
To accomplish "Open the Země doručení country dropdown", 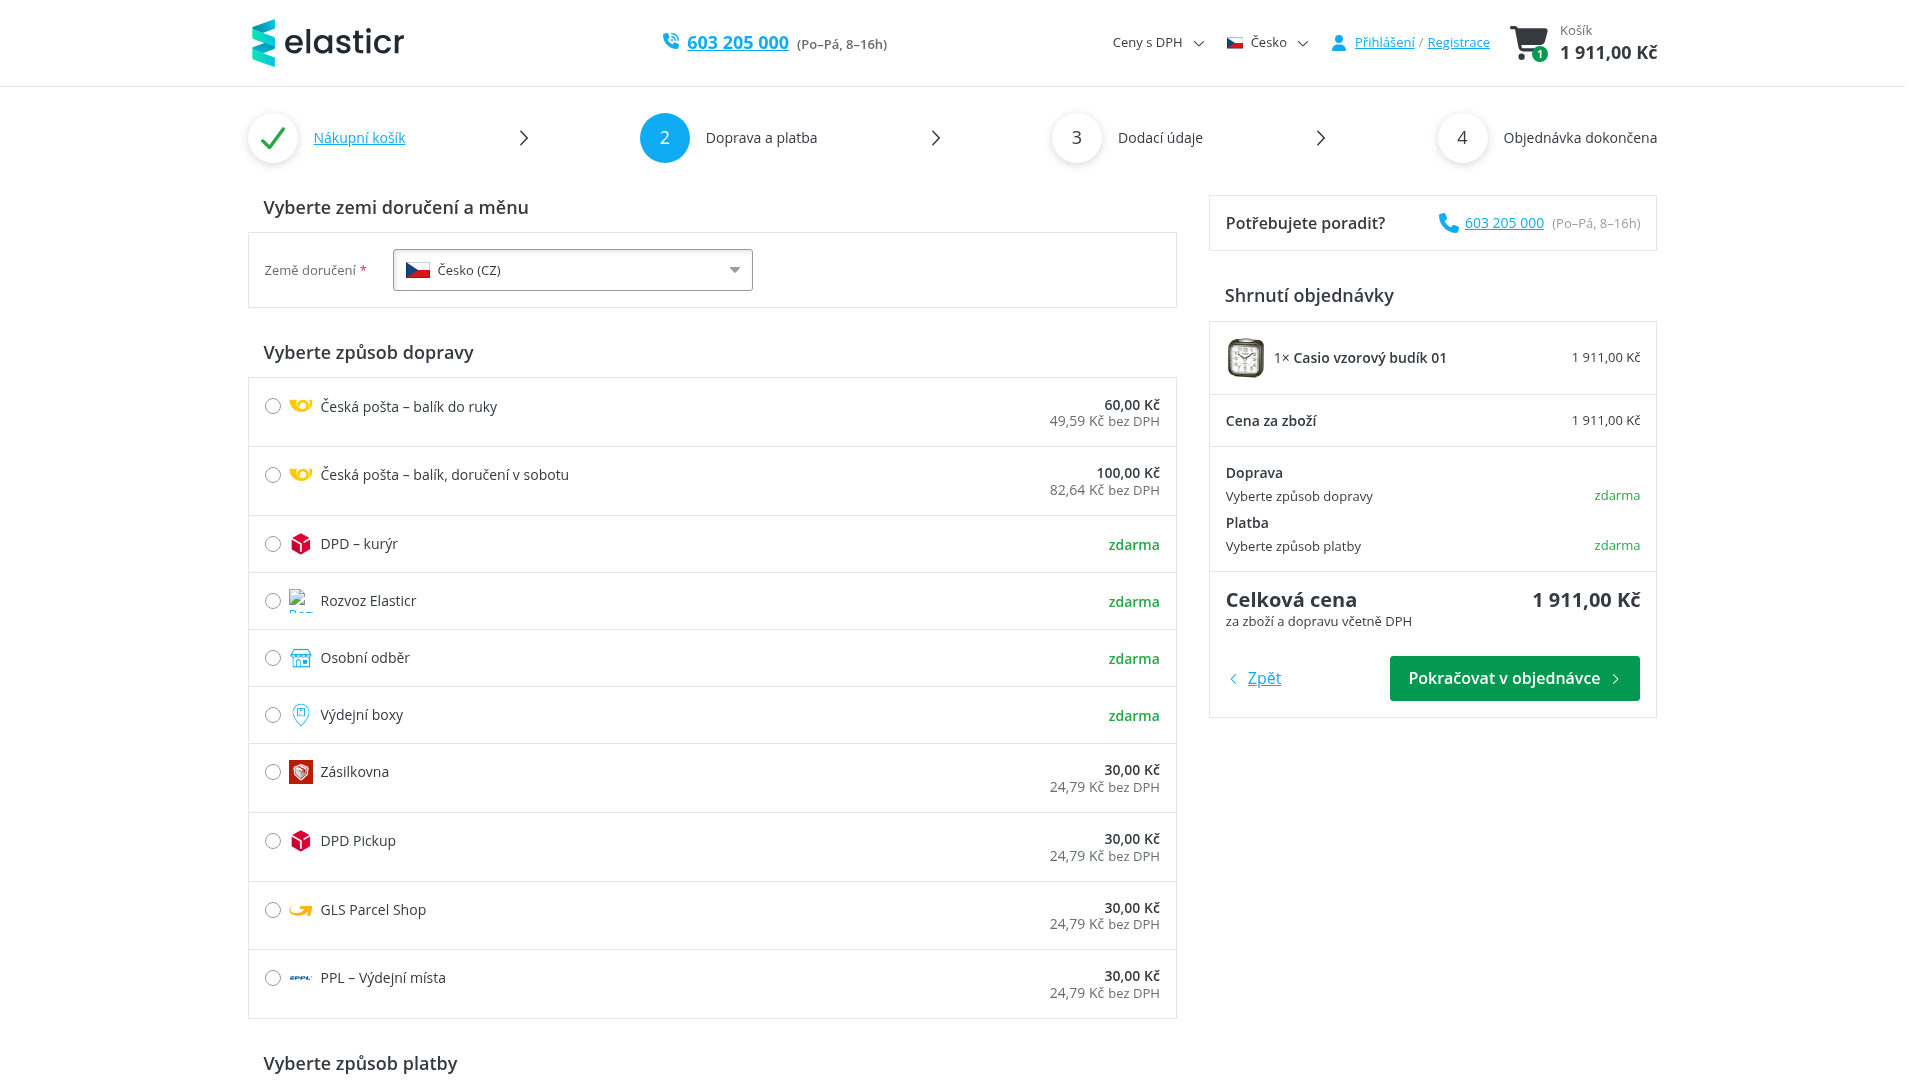I will click(x=573, y=270).
